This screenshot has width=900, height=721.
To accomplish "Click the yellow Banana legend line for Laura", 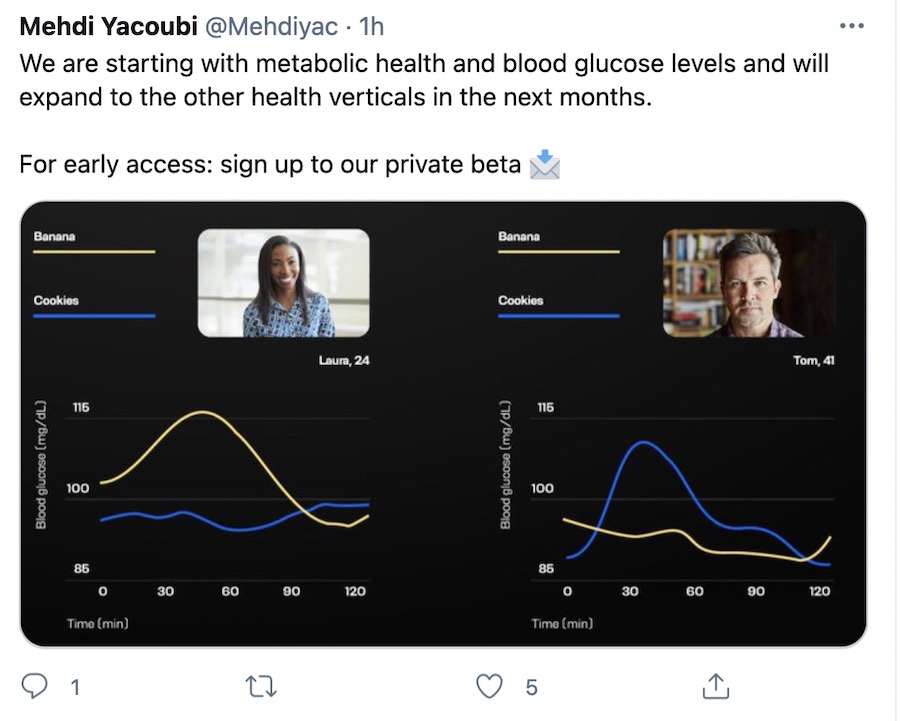I will (x=95, y=252).
